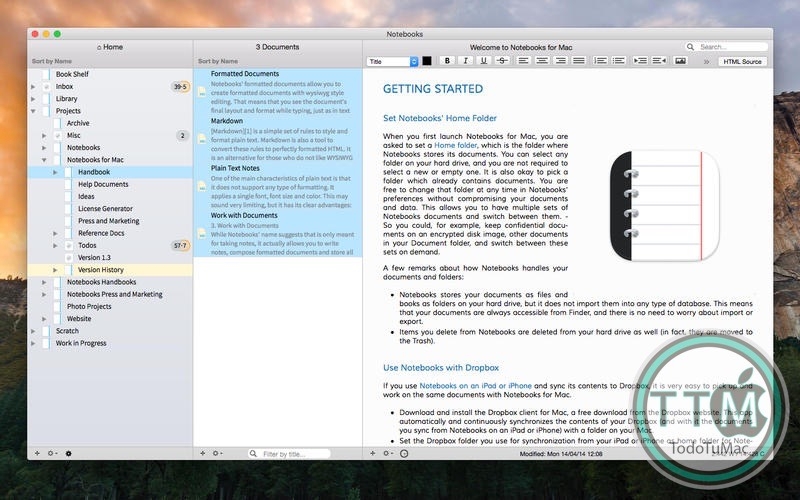Insert an image with the picture icon
The height and width of the screenshot is (500, 800).
[x=681, y=61]
